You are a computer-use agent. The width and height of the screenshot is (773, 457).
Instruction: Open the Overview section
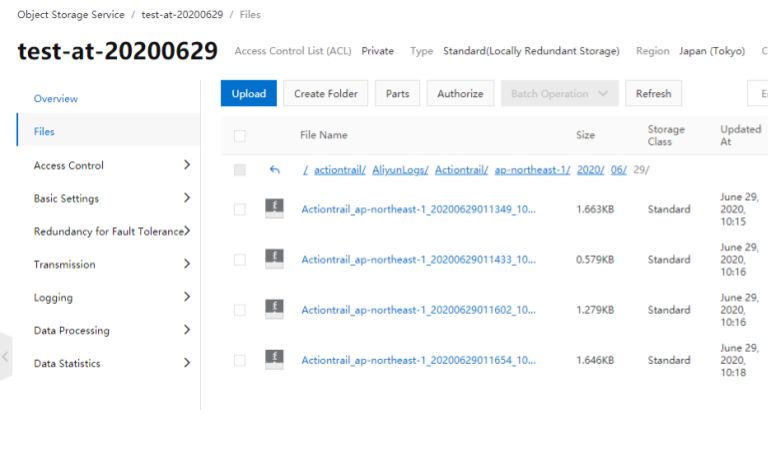coord(56,99)
